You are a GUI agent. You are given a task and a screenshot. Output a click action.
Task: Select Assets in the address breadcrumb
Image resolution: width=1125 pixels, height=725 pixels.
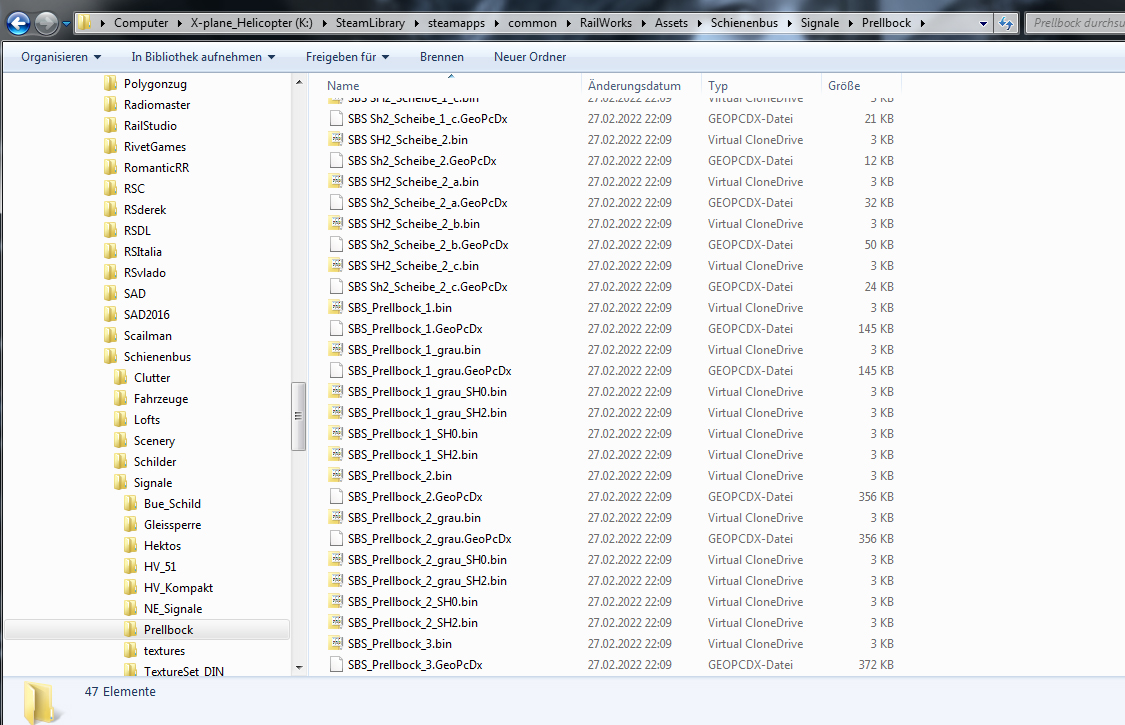tap(671, 23)
